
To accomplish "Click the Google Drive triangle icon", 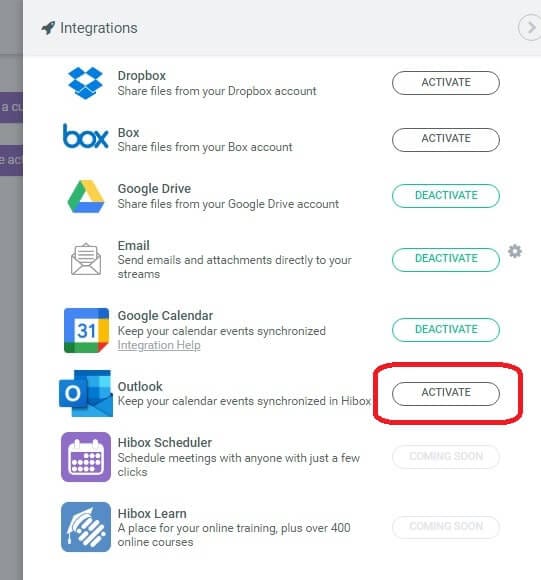I will tap(86, 196).
